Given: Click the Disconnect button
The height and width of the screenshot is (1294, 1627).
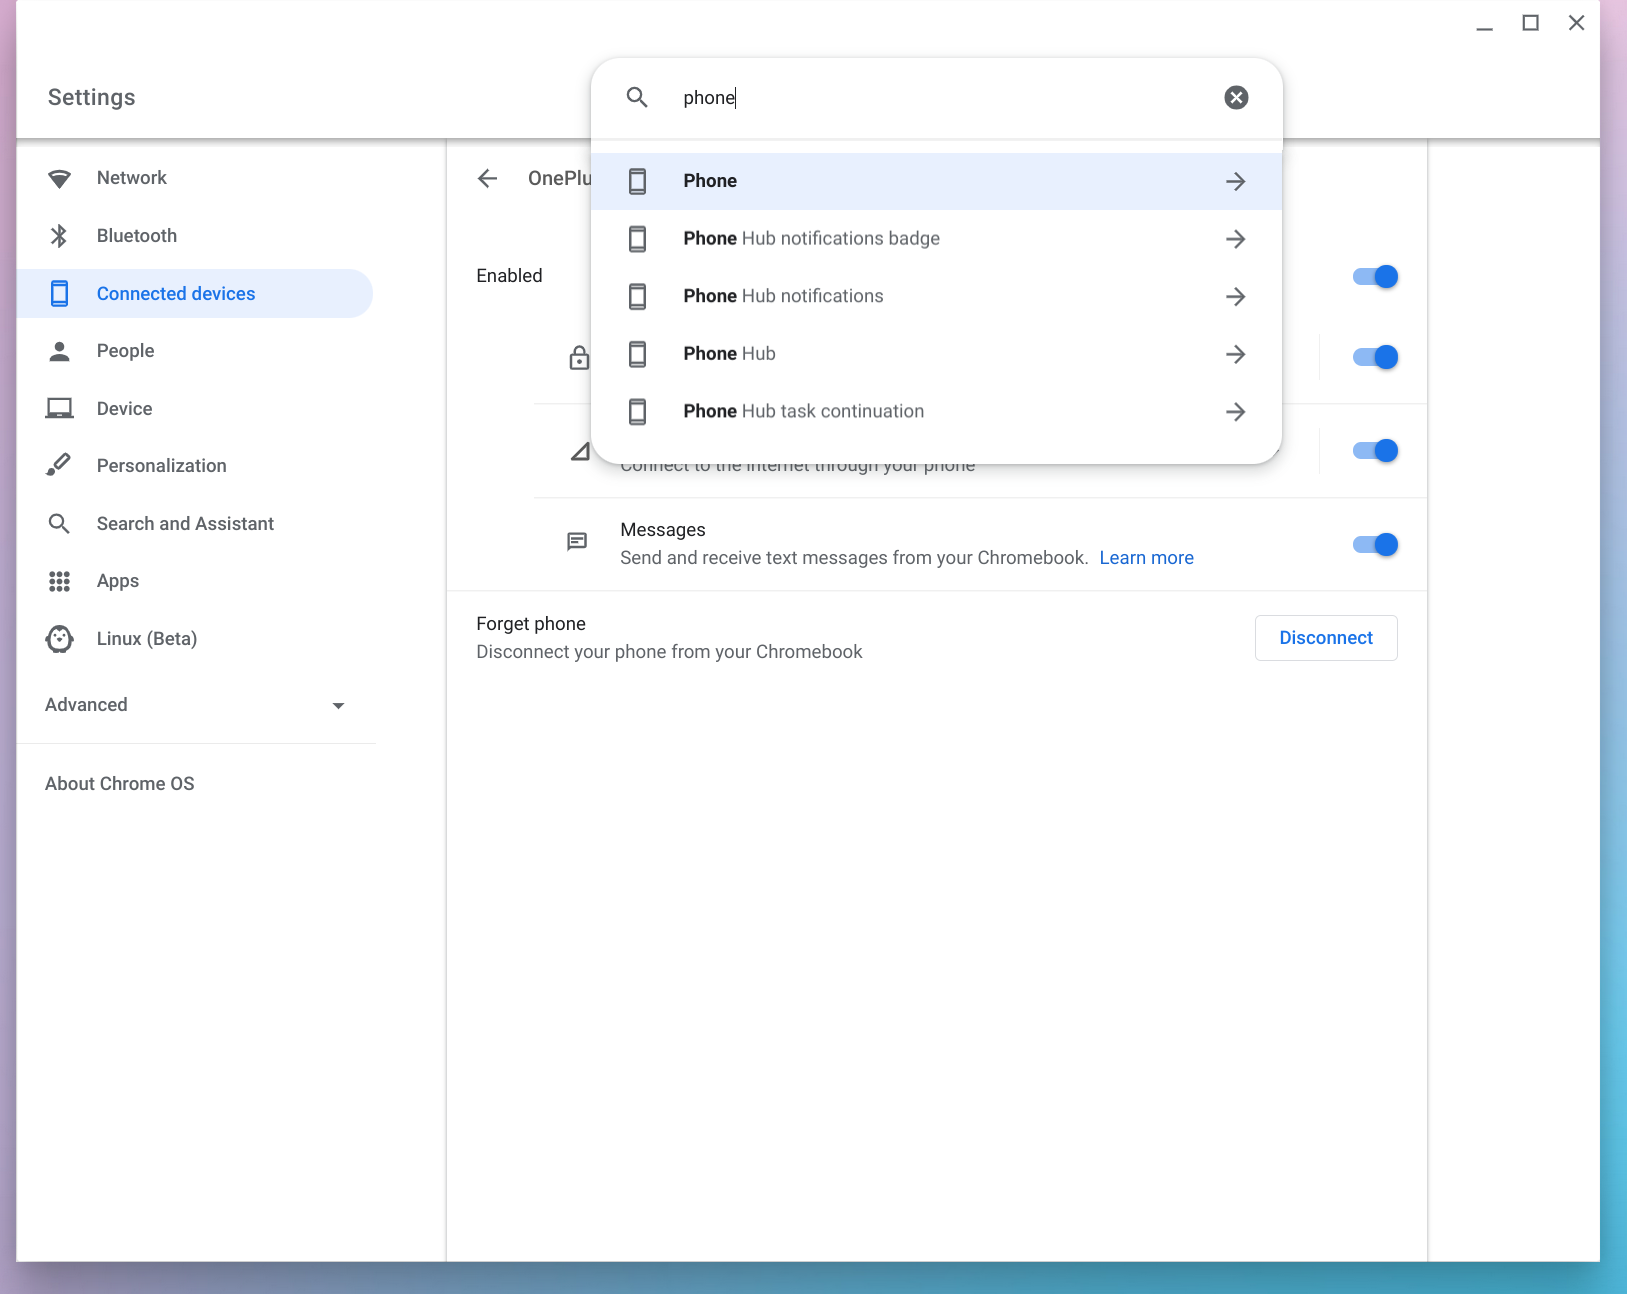Looking at the screenshot, I should [x=1325, y=638].
